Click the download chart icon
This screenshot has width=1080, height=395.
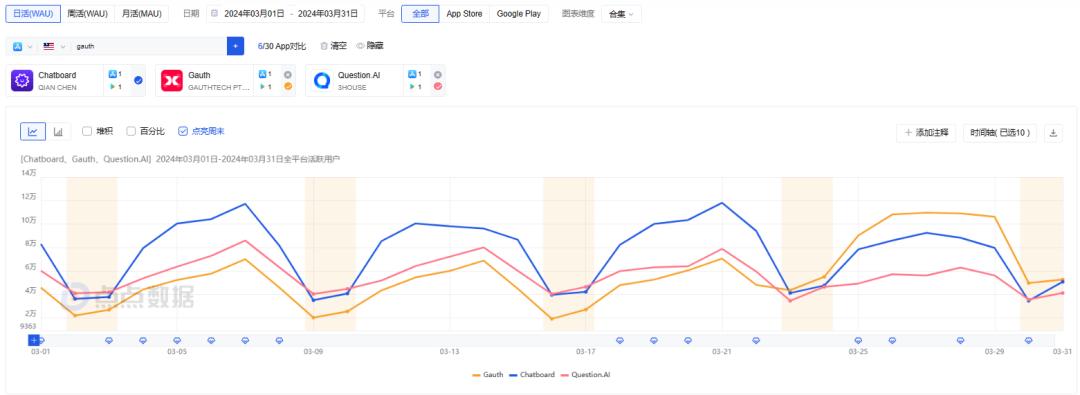click(x=1053, y=133)
